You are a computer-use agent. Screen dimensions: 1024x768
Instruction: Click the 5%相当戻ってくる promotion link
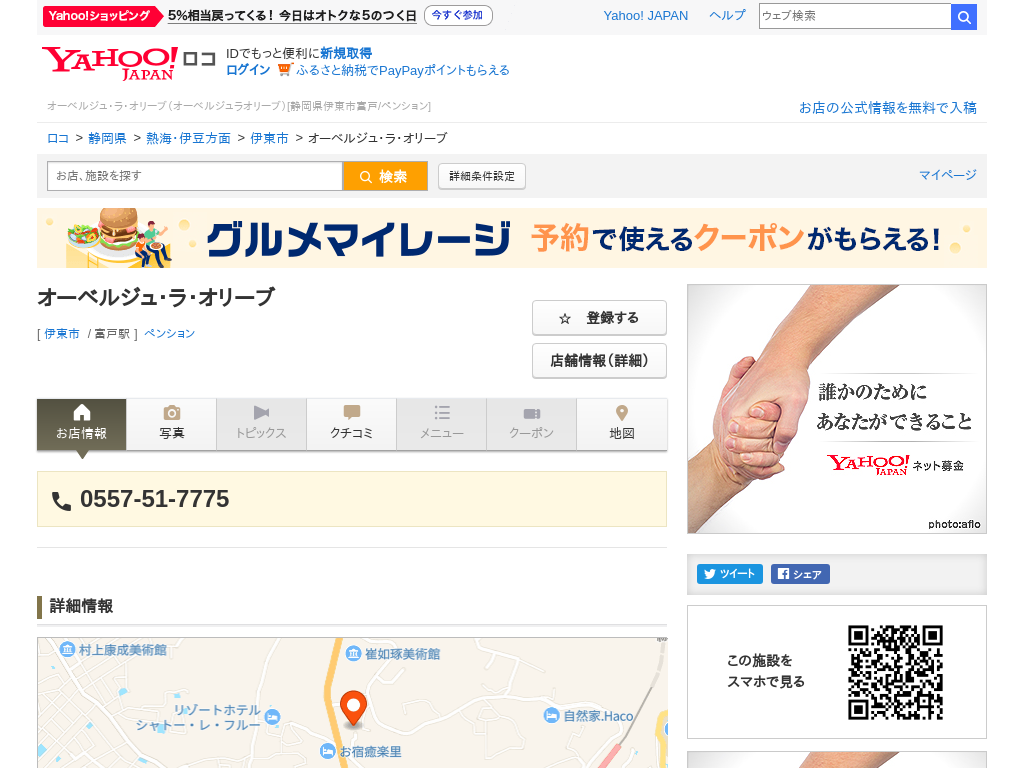pyautogui.click(x=292, y=16)
